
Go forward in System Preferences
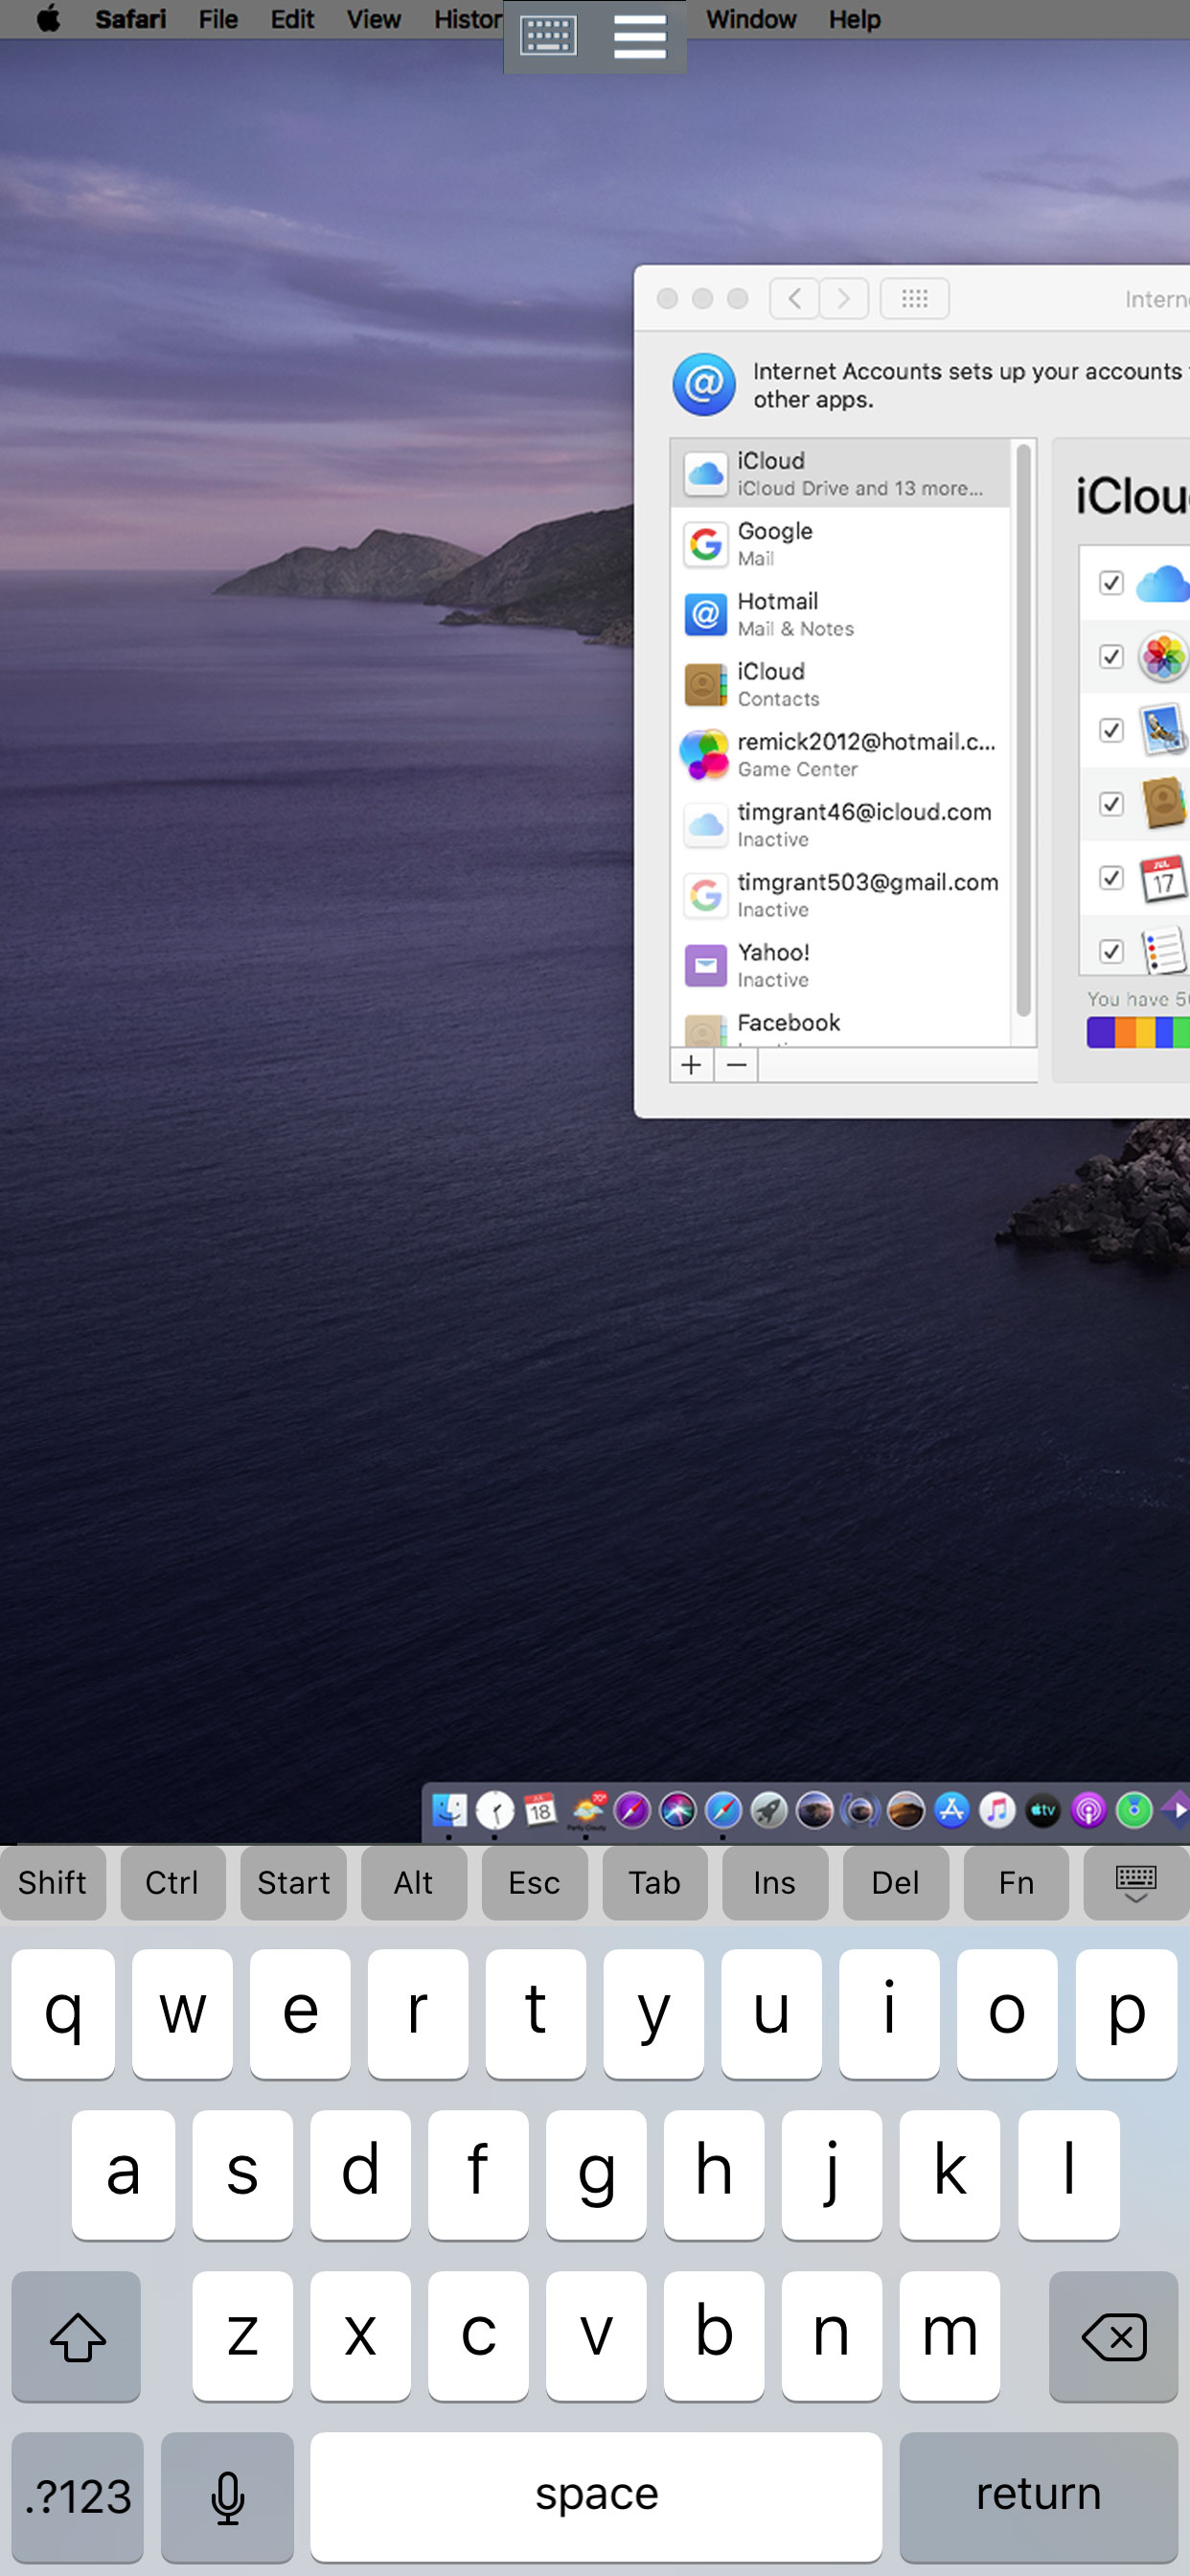pos(844,298)
